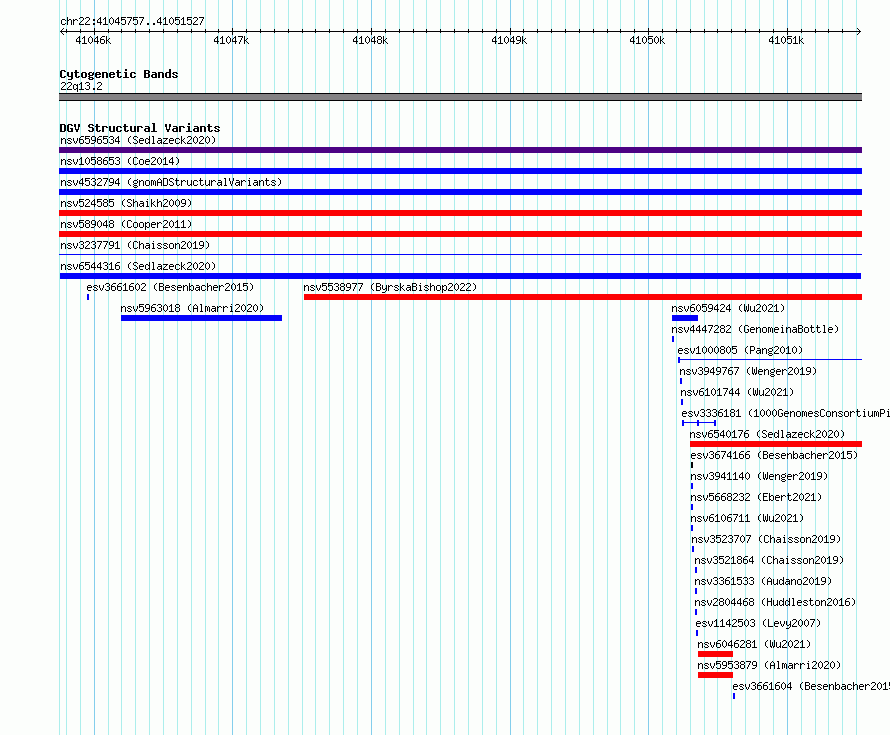Click the thin esv1000805 variant line
Image resolution: width=890 pixels, height=735 pixels.
770,359
